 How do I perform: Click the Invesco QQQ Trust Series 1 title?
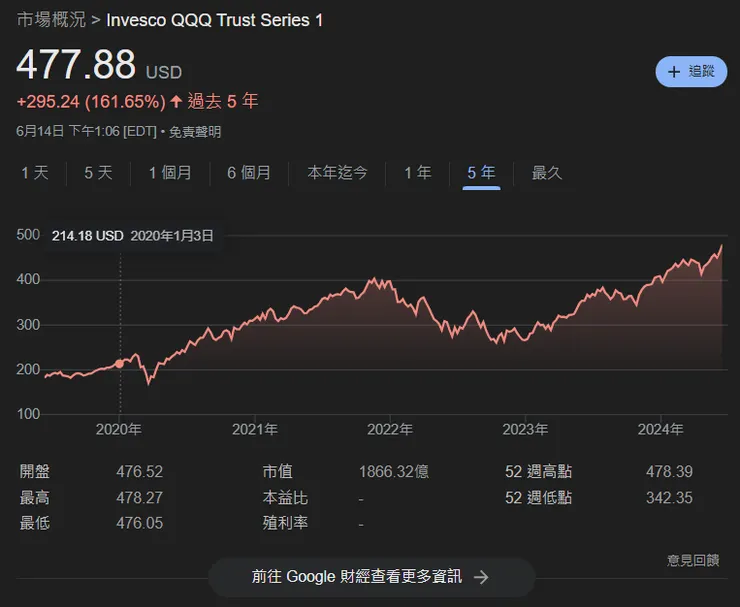(215, 20)
